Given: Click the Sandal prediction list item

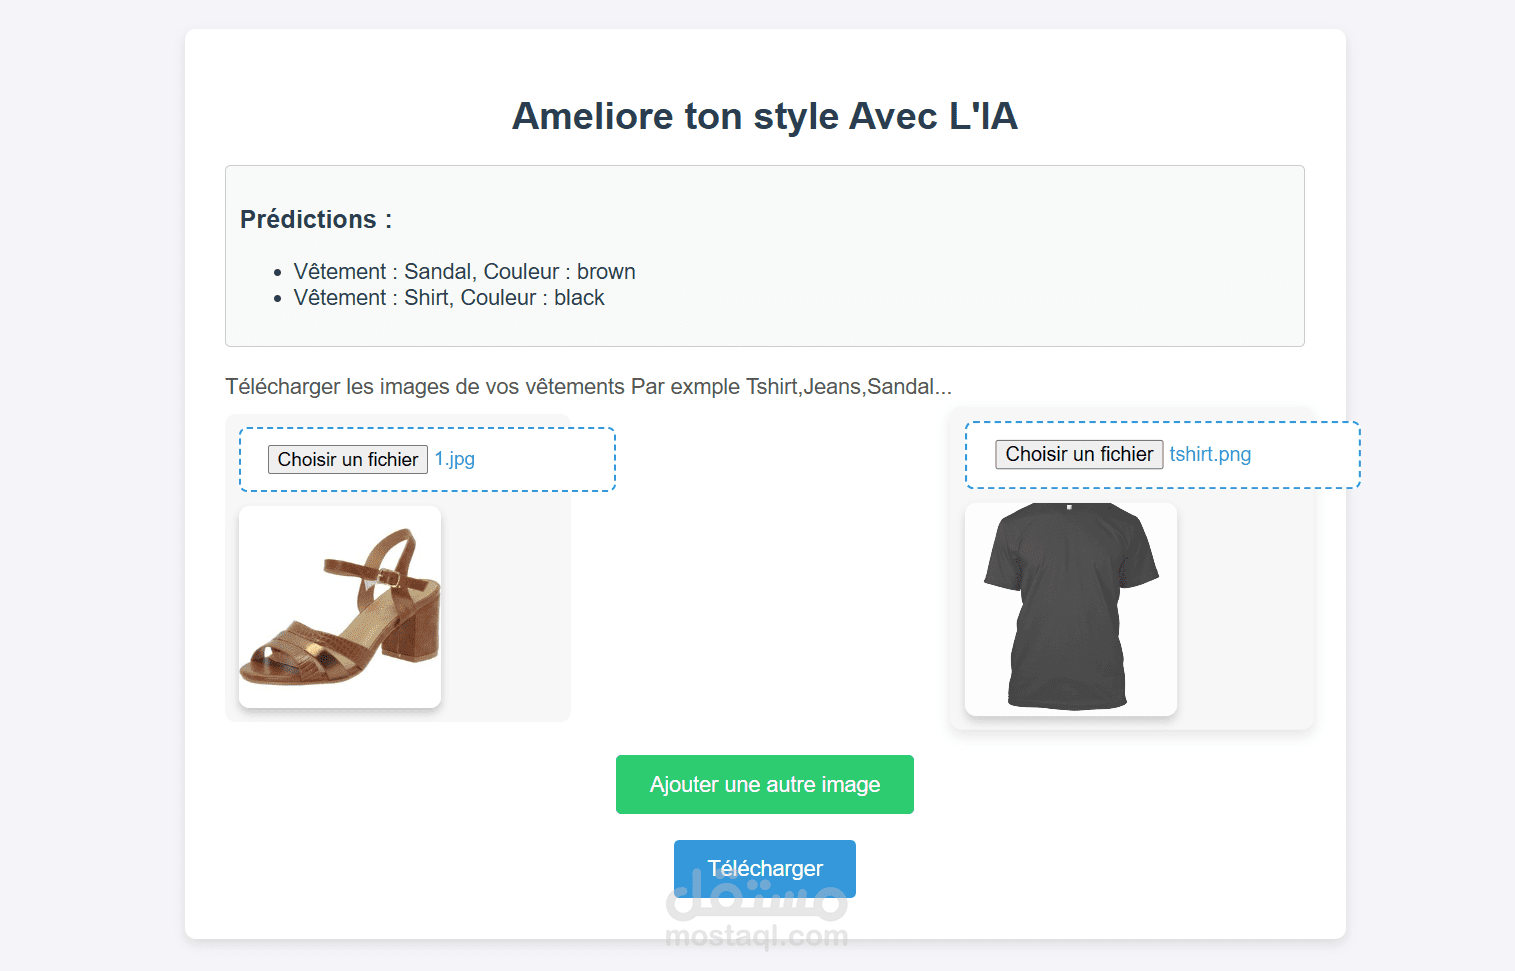Looking at the screenshot, I should point(464,272).
